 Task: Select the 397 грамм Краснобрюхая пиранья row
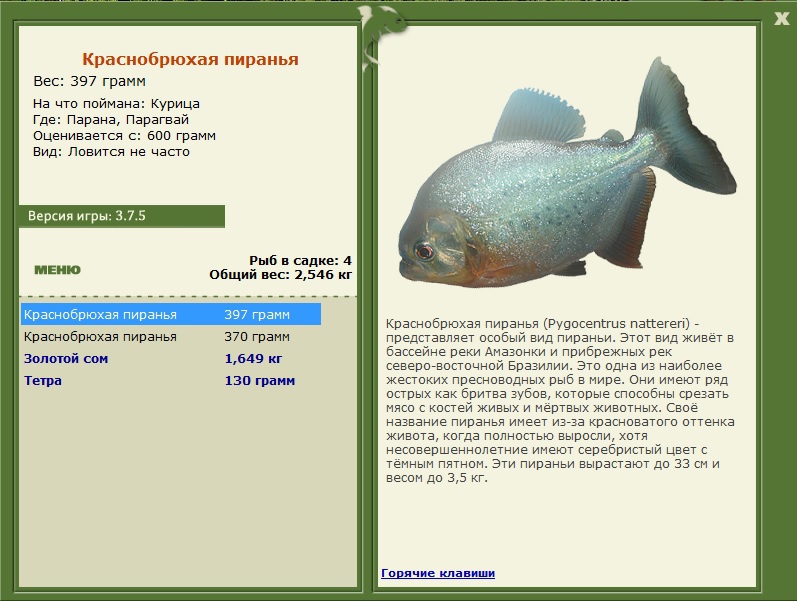click(171, 314)
